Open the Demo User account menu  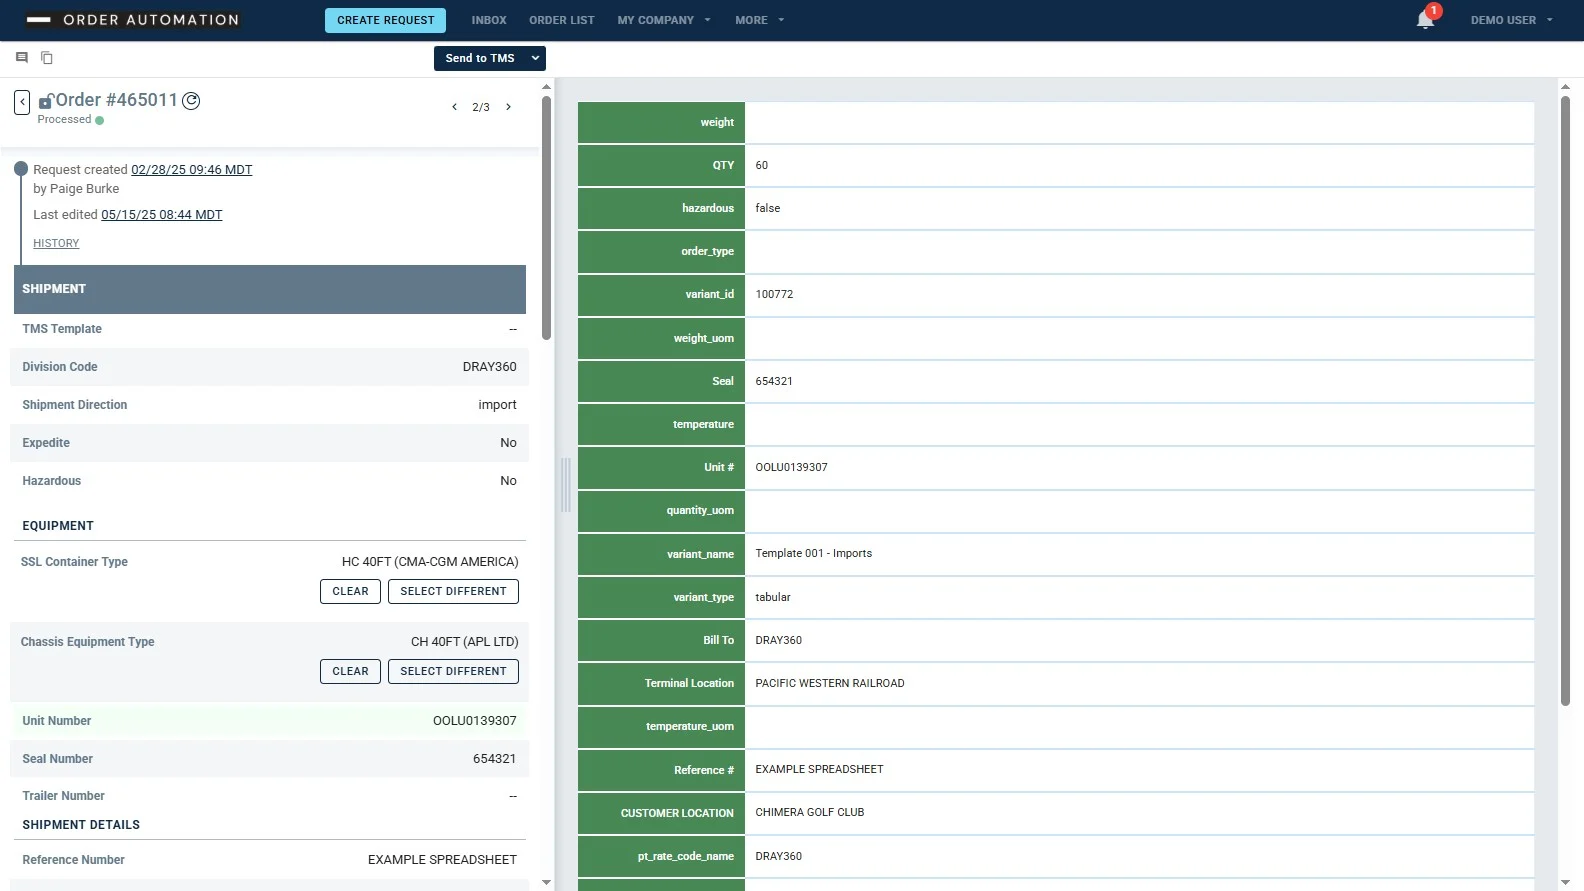(1512, 20)
